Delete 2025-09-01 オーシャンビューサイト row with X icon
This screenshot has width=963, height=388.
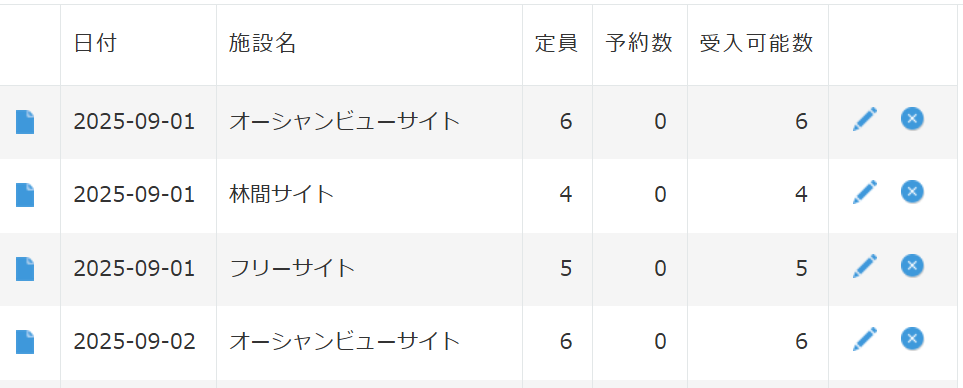912,118
